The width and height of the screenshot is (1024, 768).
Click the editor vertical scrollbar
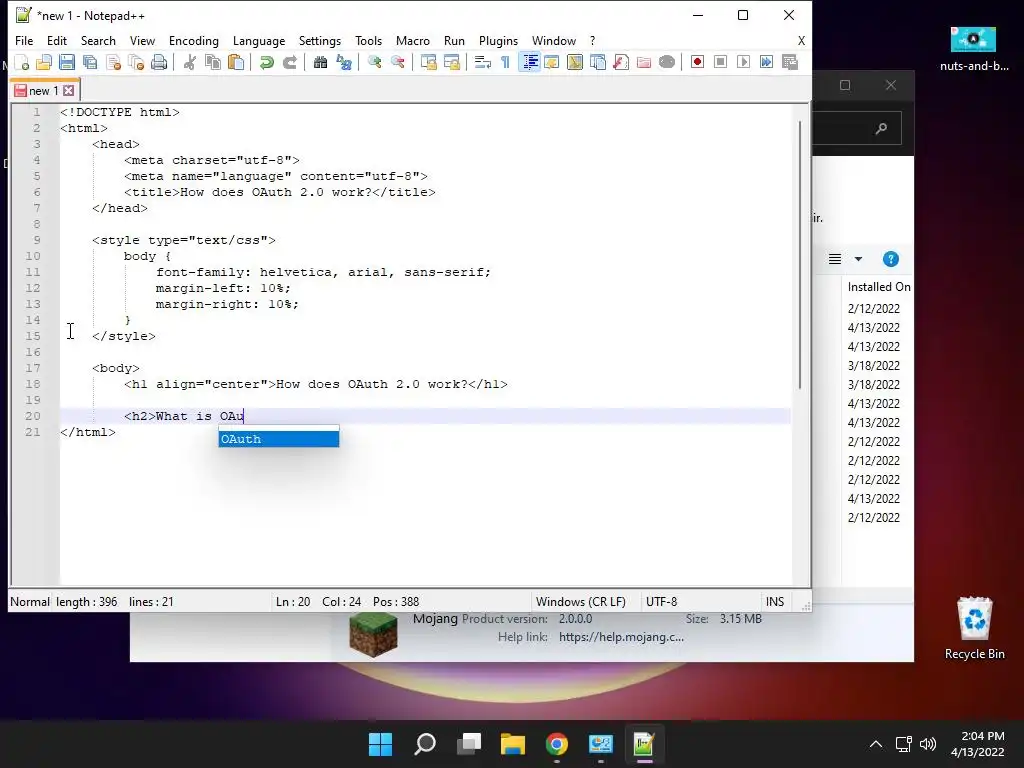point(800,255)
